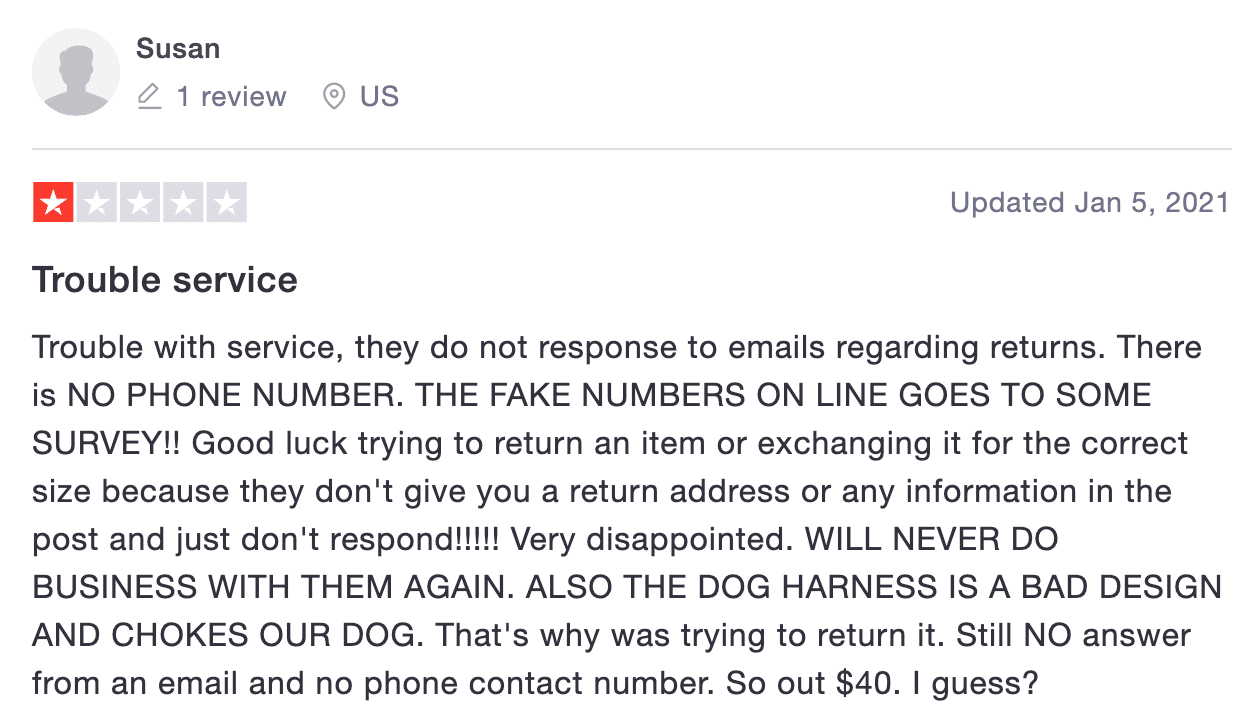Click the third grey rating star
The width and height of the screenshot is (1242, 726).
(140, 203)
